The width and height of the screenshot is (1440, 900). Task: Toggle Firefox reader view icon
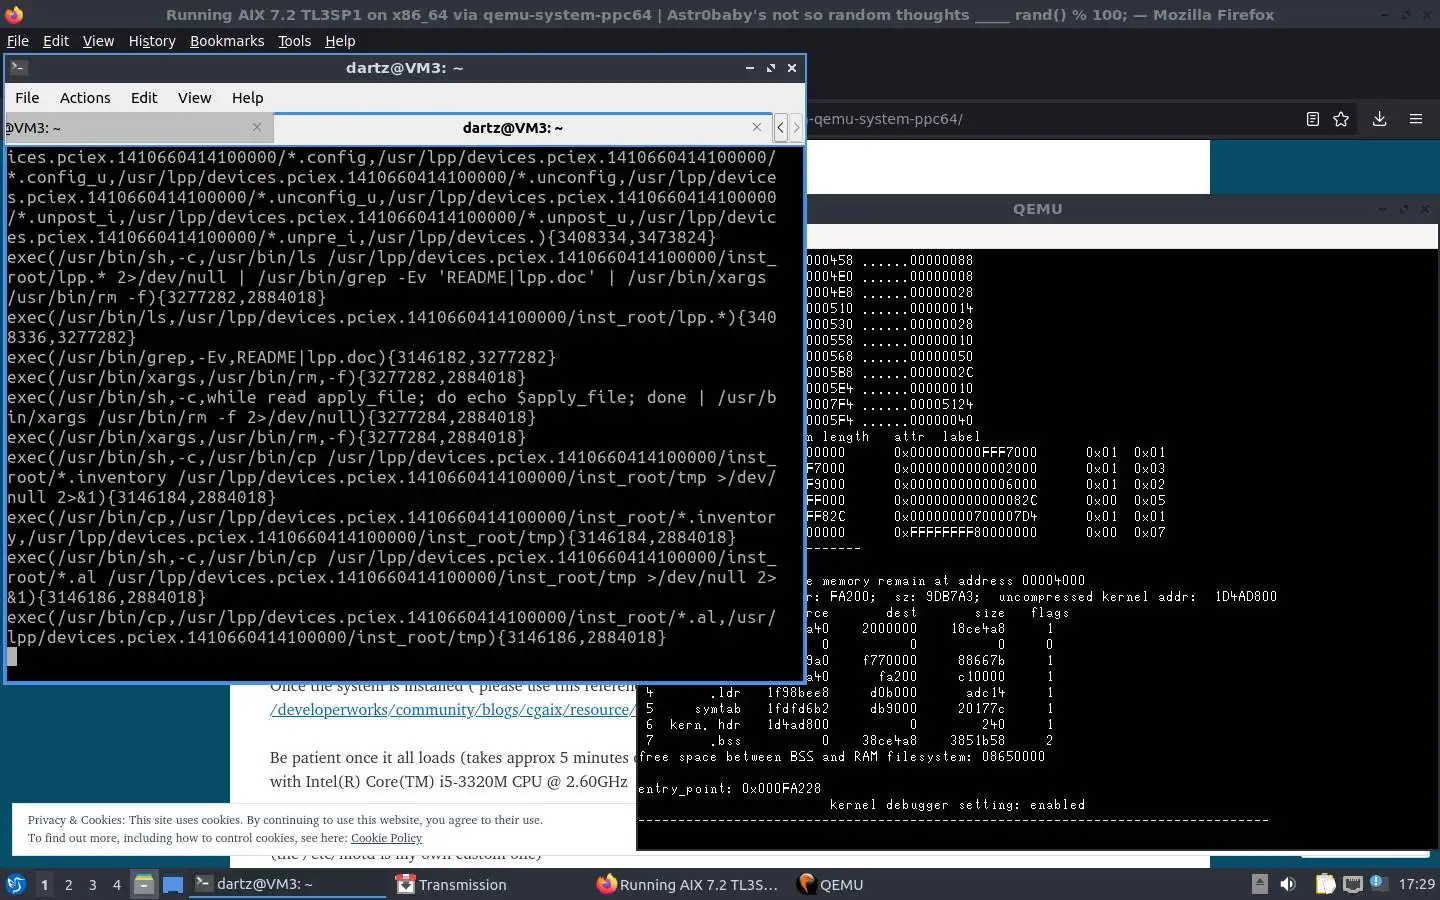(x=1313, y=119)
